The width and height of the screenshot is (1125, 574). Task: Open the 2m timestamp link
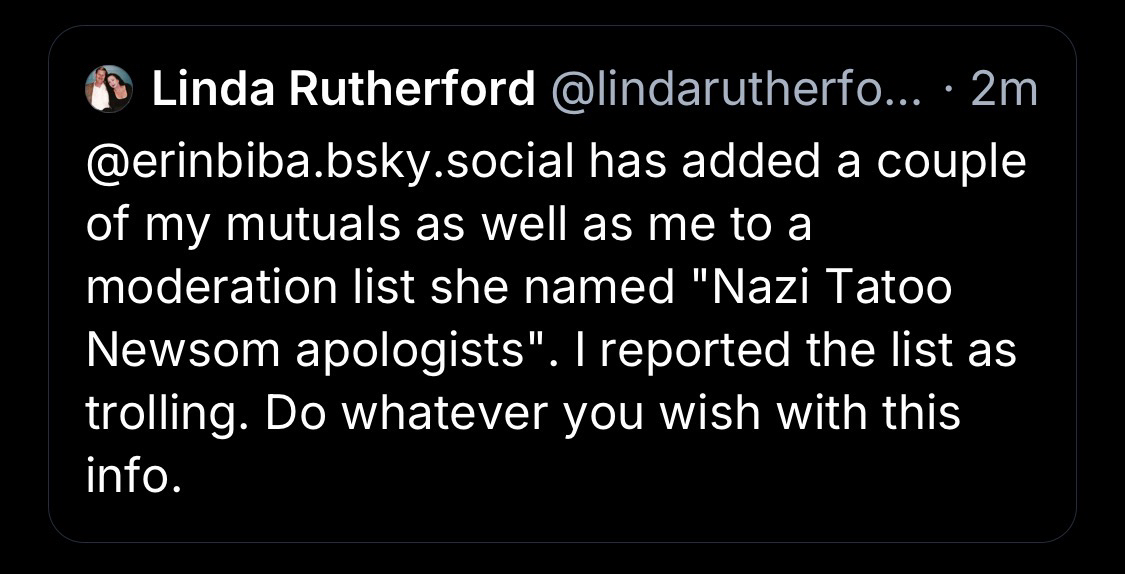coord(1004,92)
